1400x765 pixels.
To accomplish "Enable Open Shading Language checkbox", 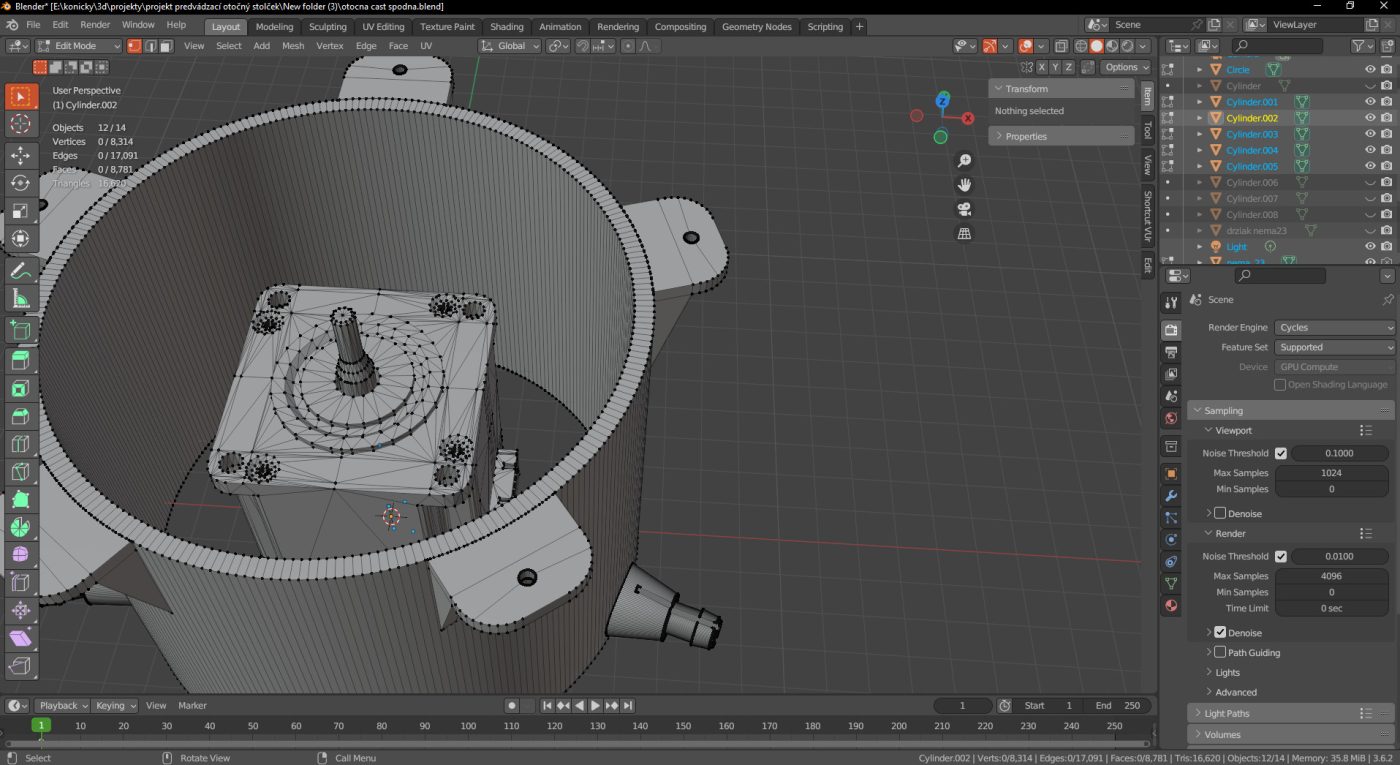I will tap(1280, 385).
